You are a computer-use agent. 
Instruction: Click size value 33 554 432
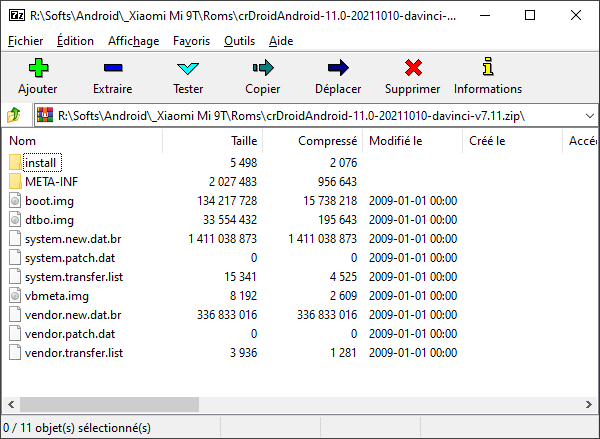230,220
